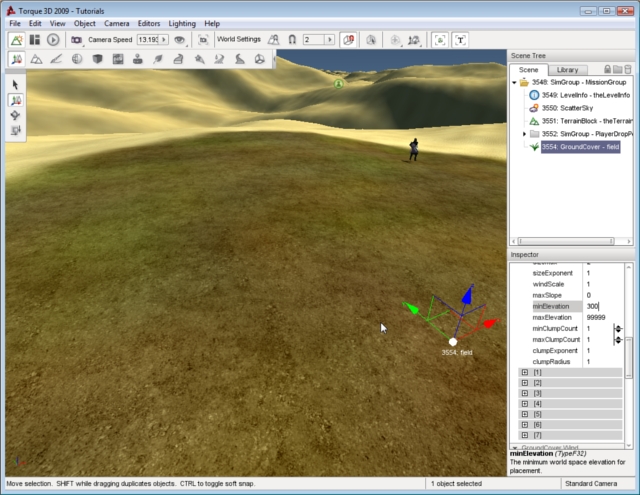640x495 pixels.
Task: Click the Play Game button in toolbar
Action: tap(52, 40)
